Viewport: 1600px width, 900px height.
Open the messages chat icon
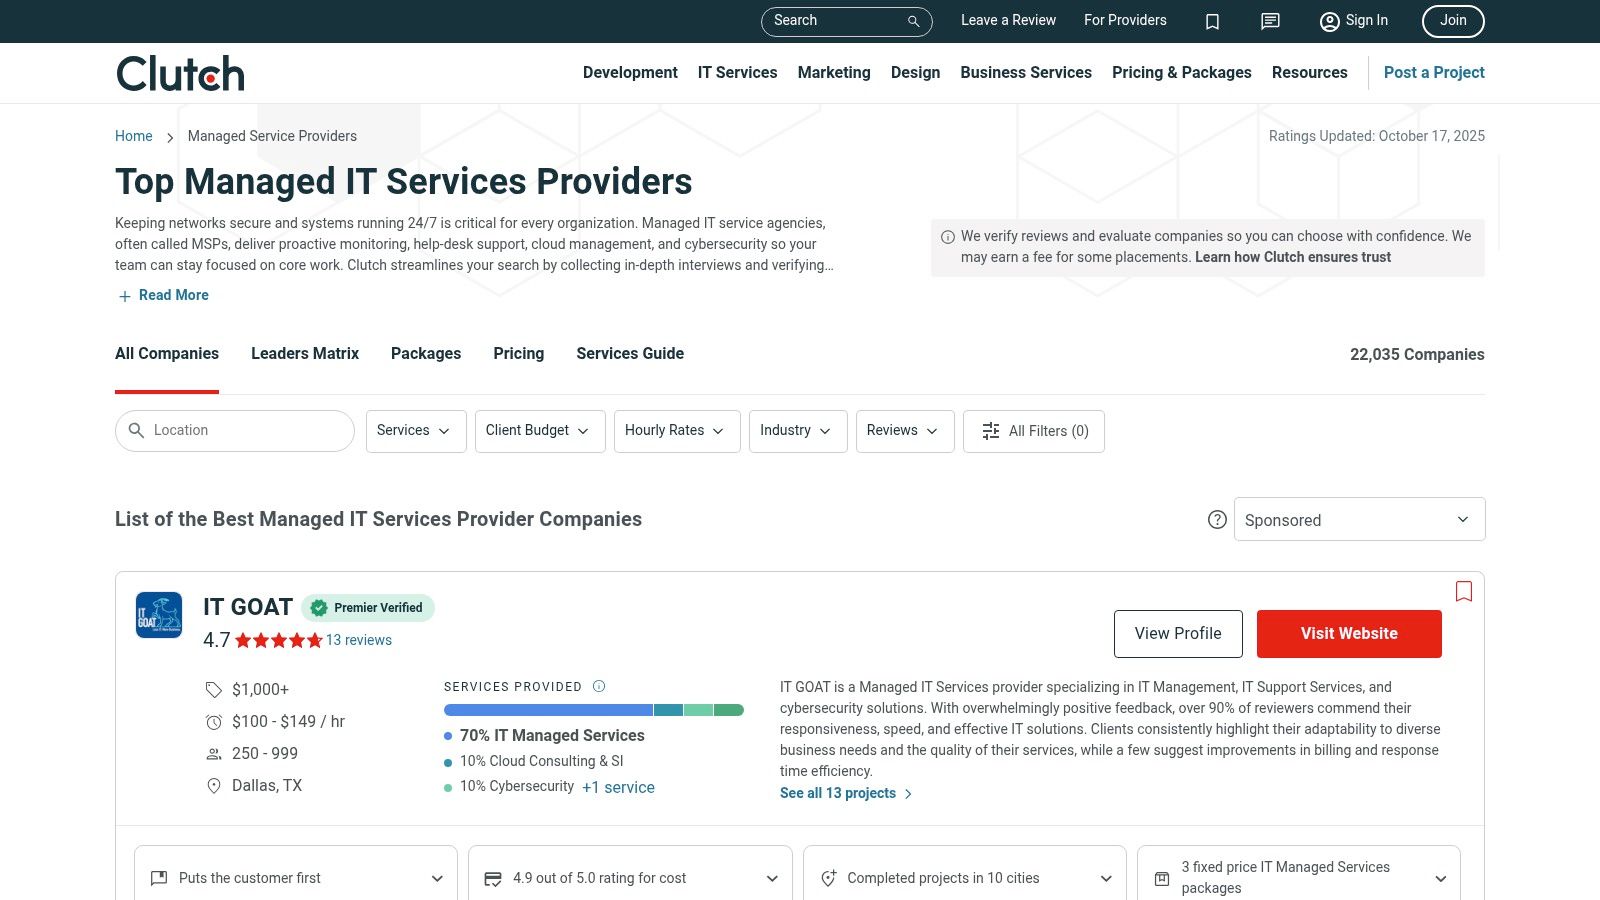click(x=1270, y=21)
